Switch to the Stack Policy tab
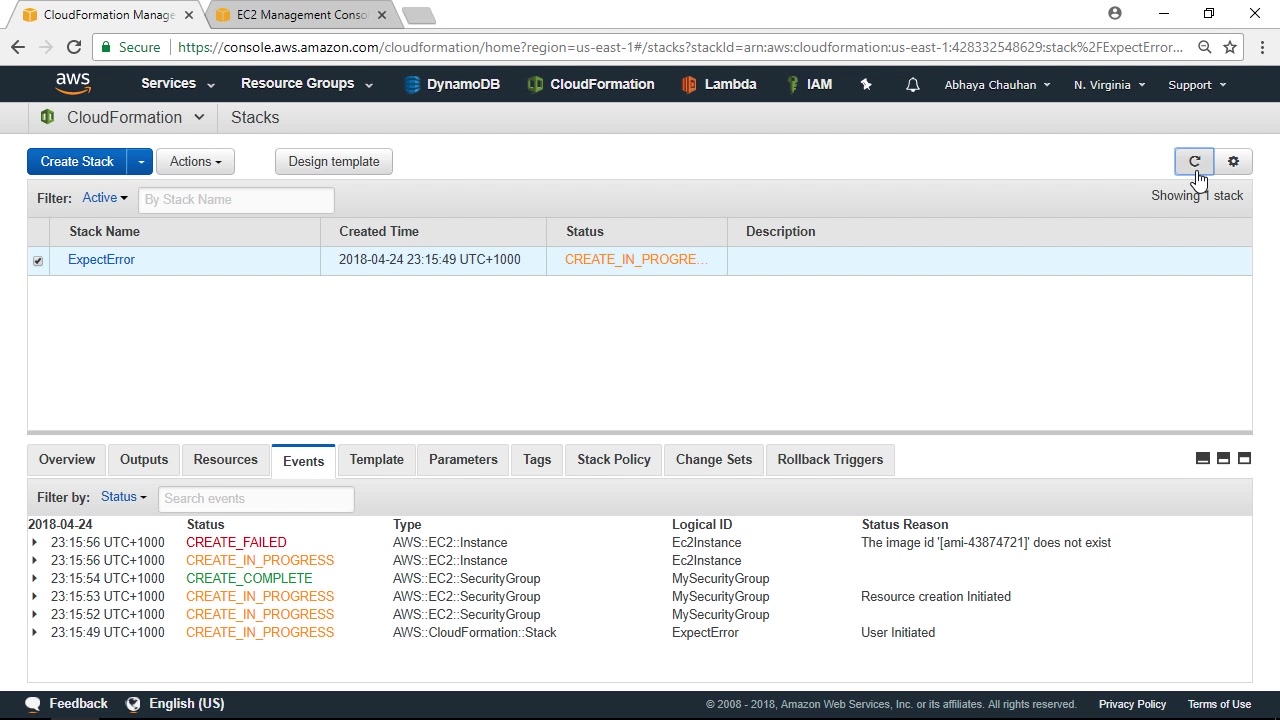Image resolution: width=1280 pixels, height=720 pixels. (x=614, y=459)
